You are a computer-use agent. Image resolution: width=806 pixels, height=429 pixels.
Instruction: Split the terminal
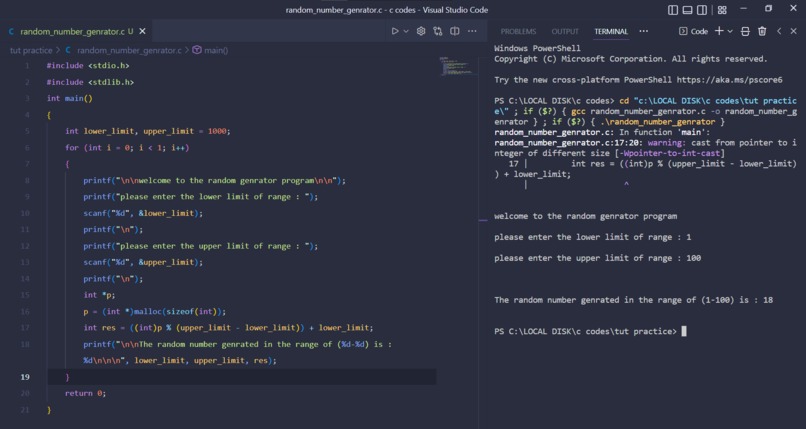coord(745,31)
